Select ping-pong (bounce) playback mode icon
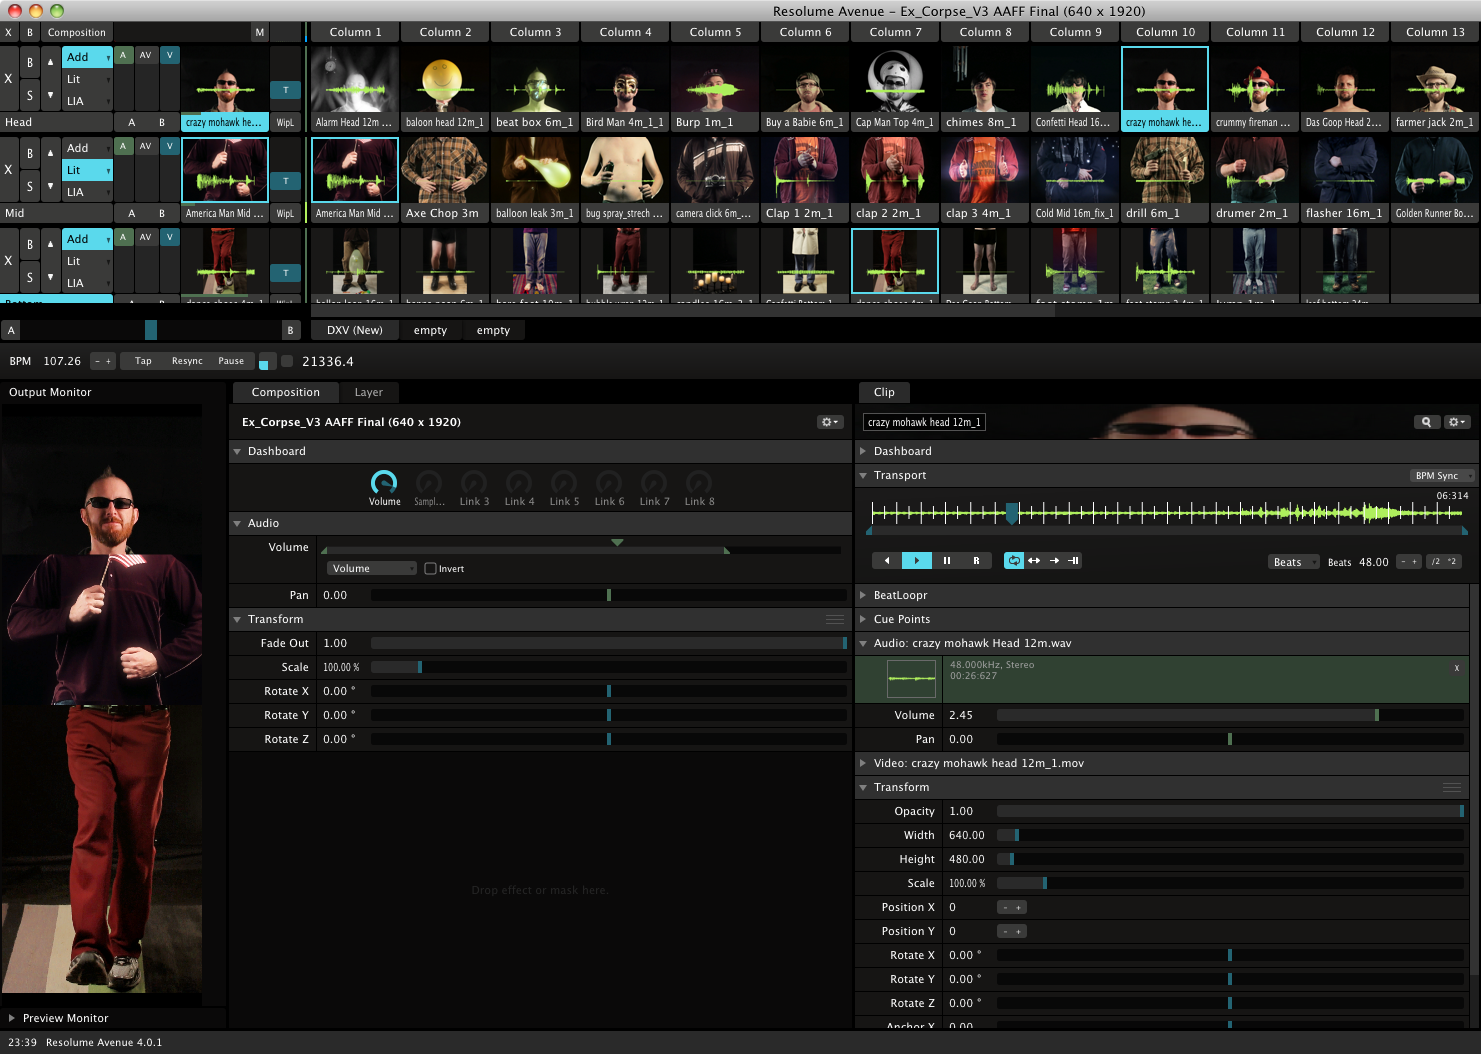 tap(1034, 561)
